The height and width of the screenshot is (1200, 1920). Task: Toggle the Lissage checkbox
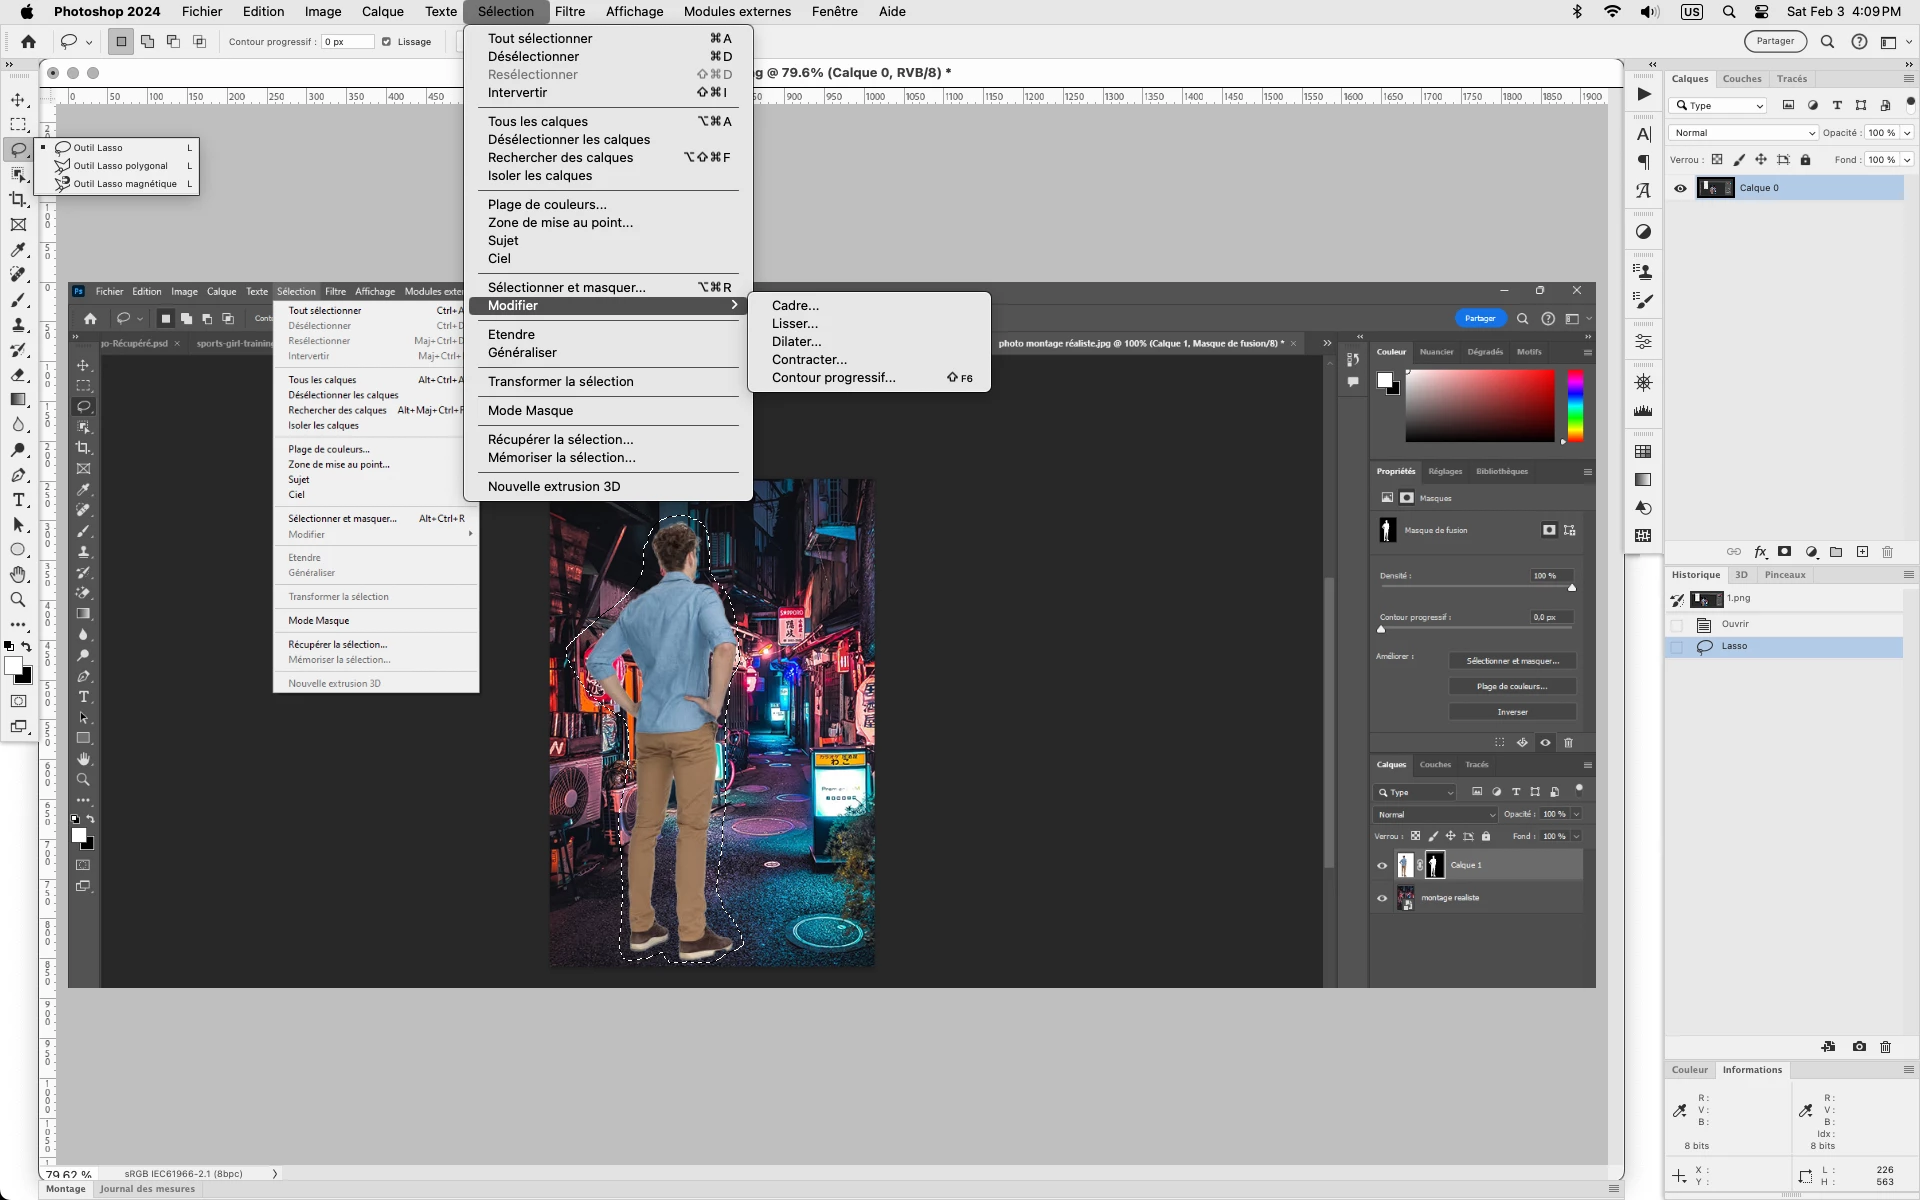(x=387, y=42)
